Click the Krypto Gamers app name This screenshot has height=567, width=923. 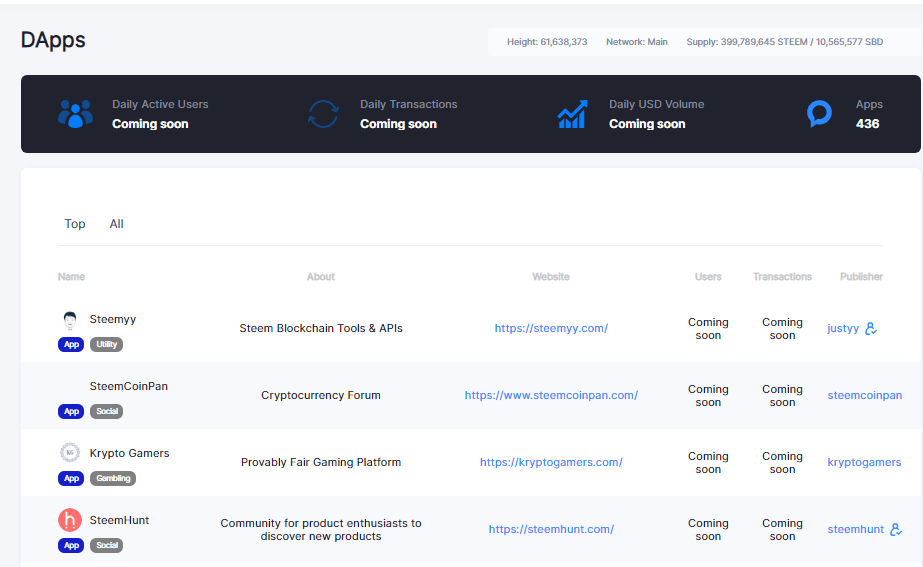point(129,453)
